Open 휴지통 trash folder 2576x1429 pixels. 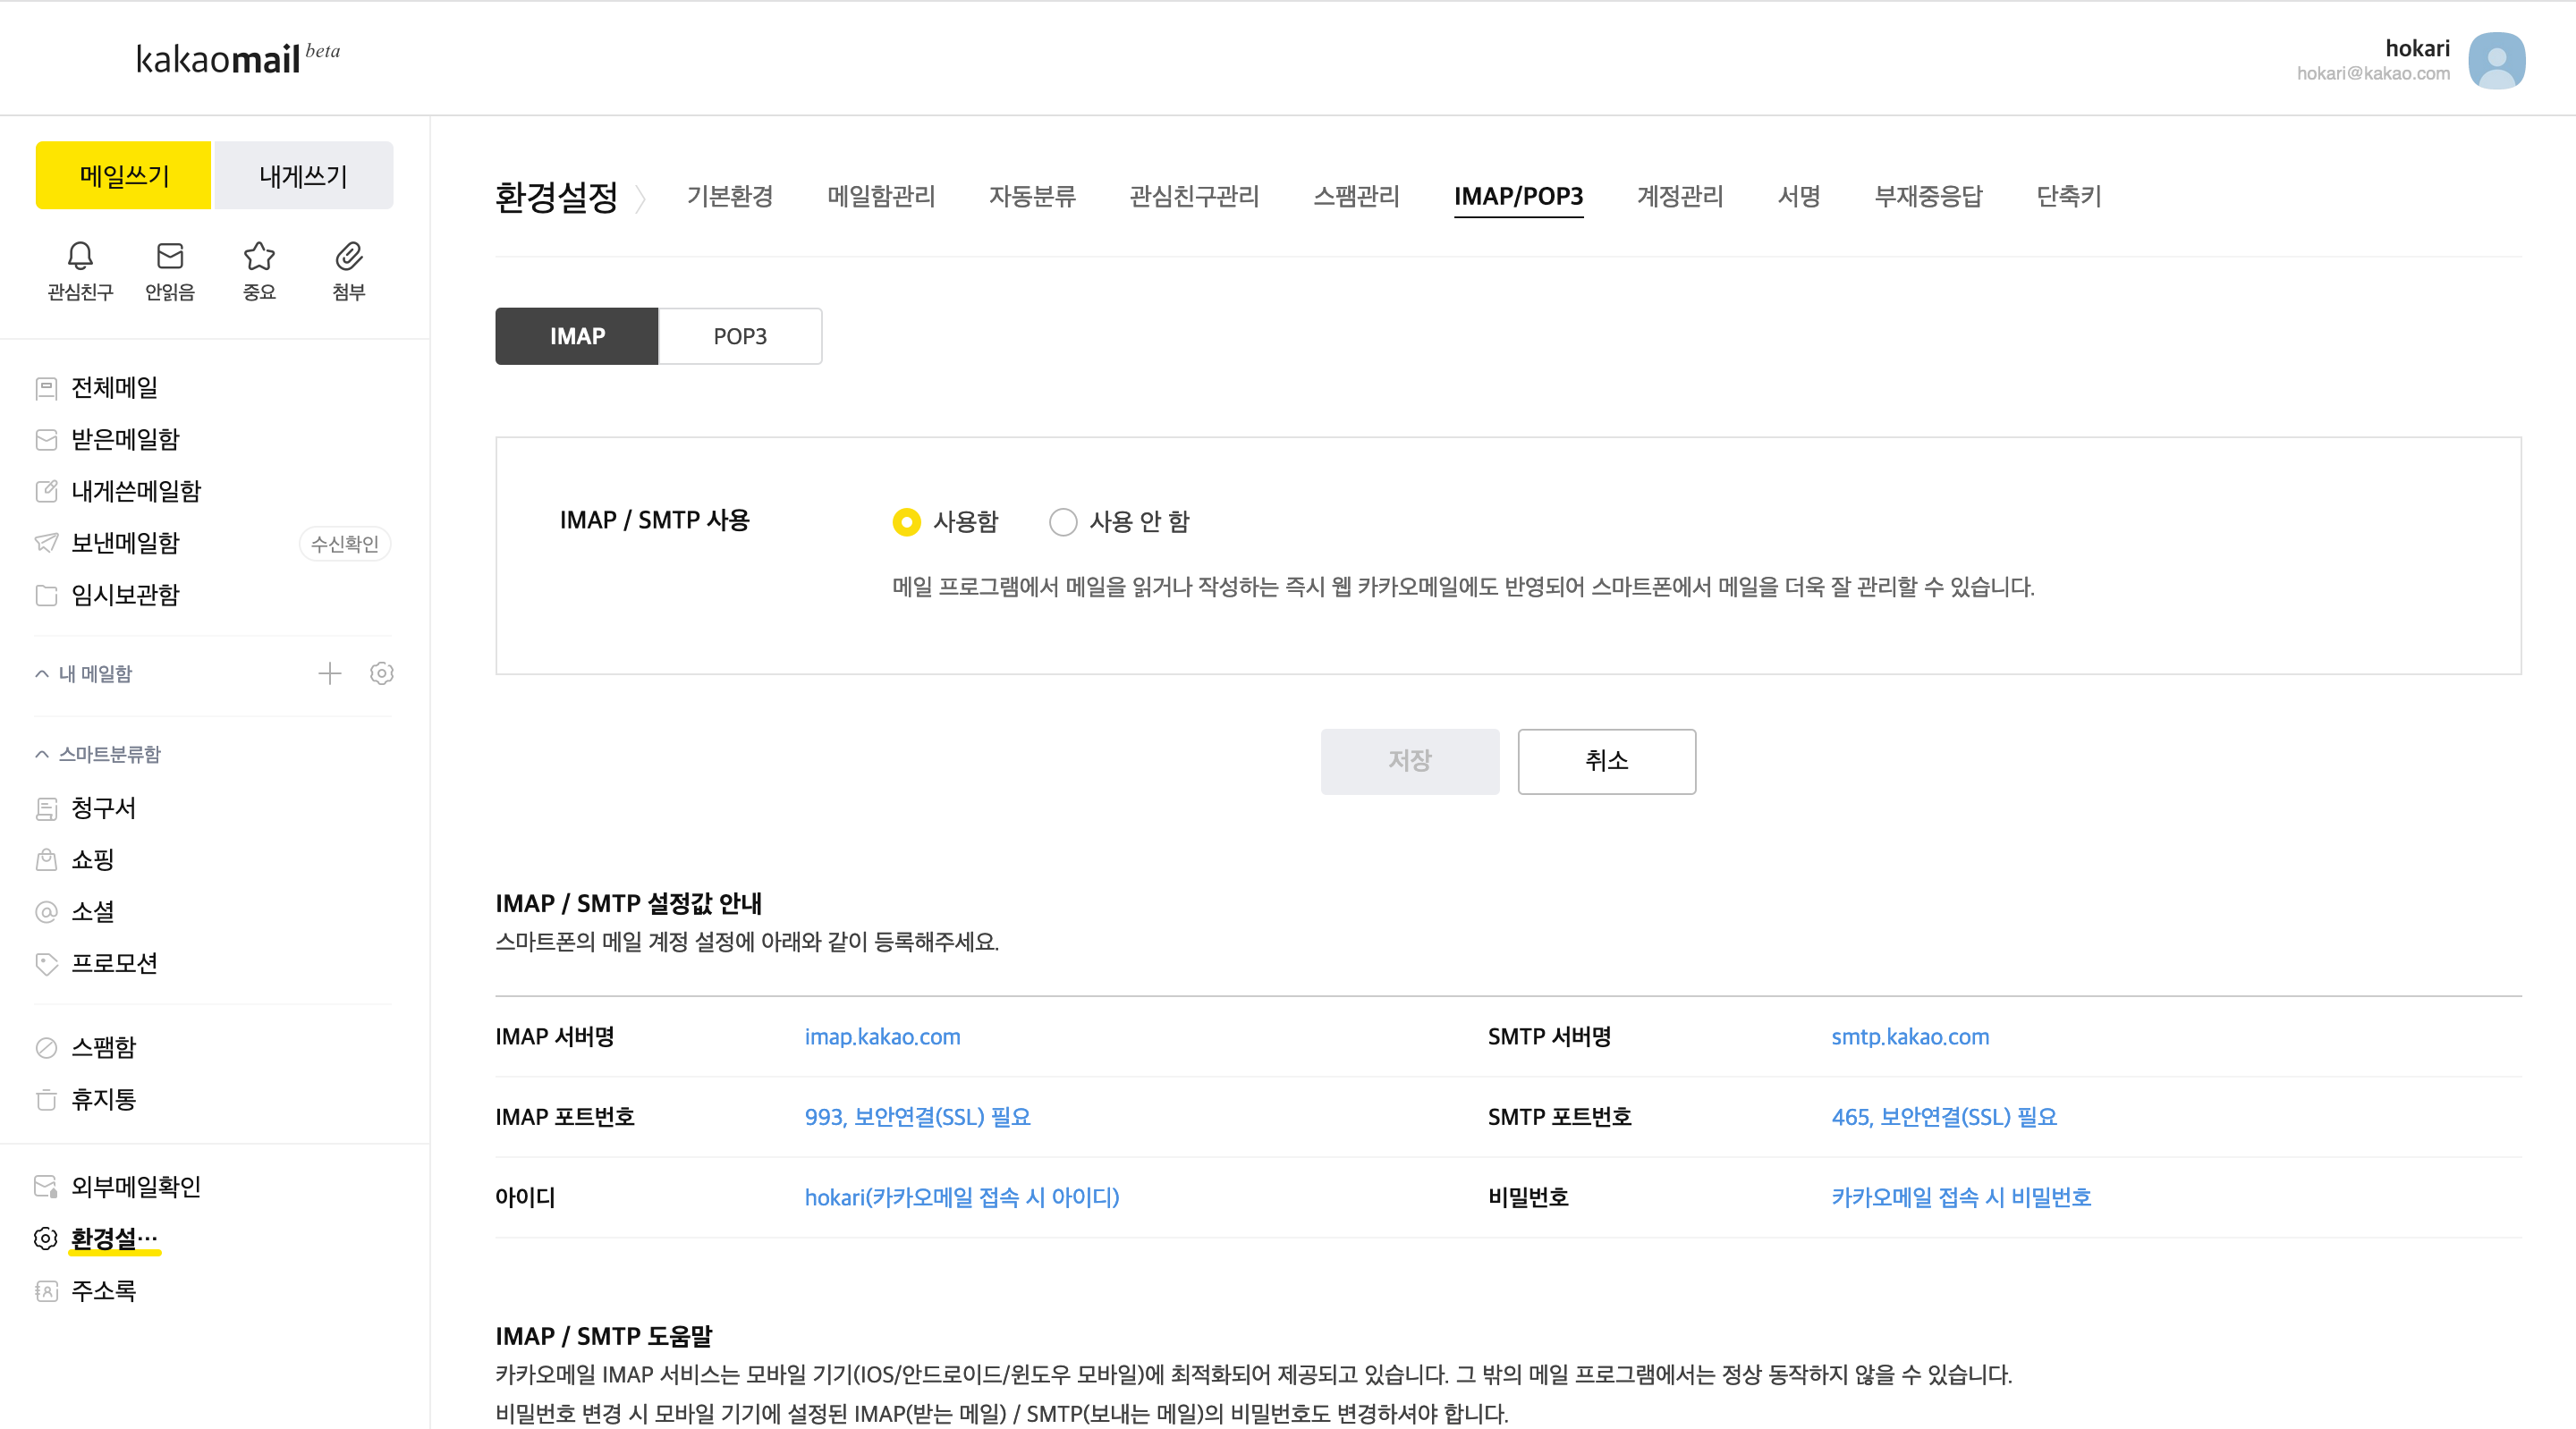[x=103, y=1099]
